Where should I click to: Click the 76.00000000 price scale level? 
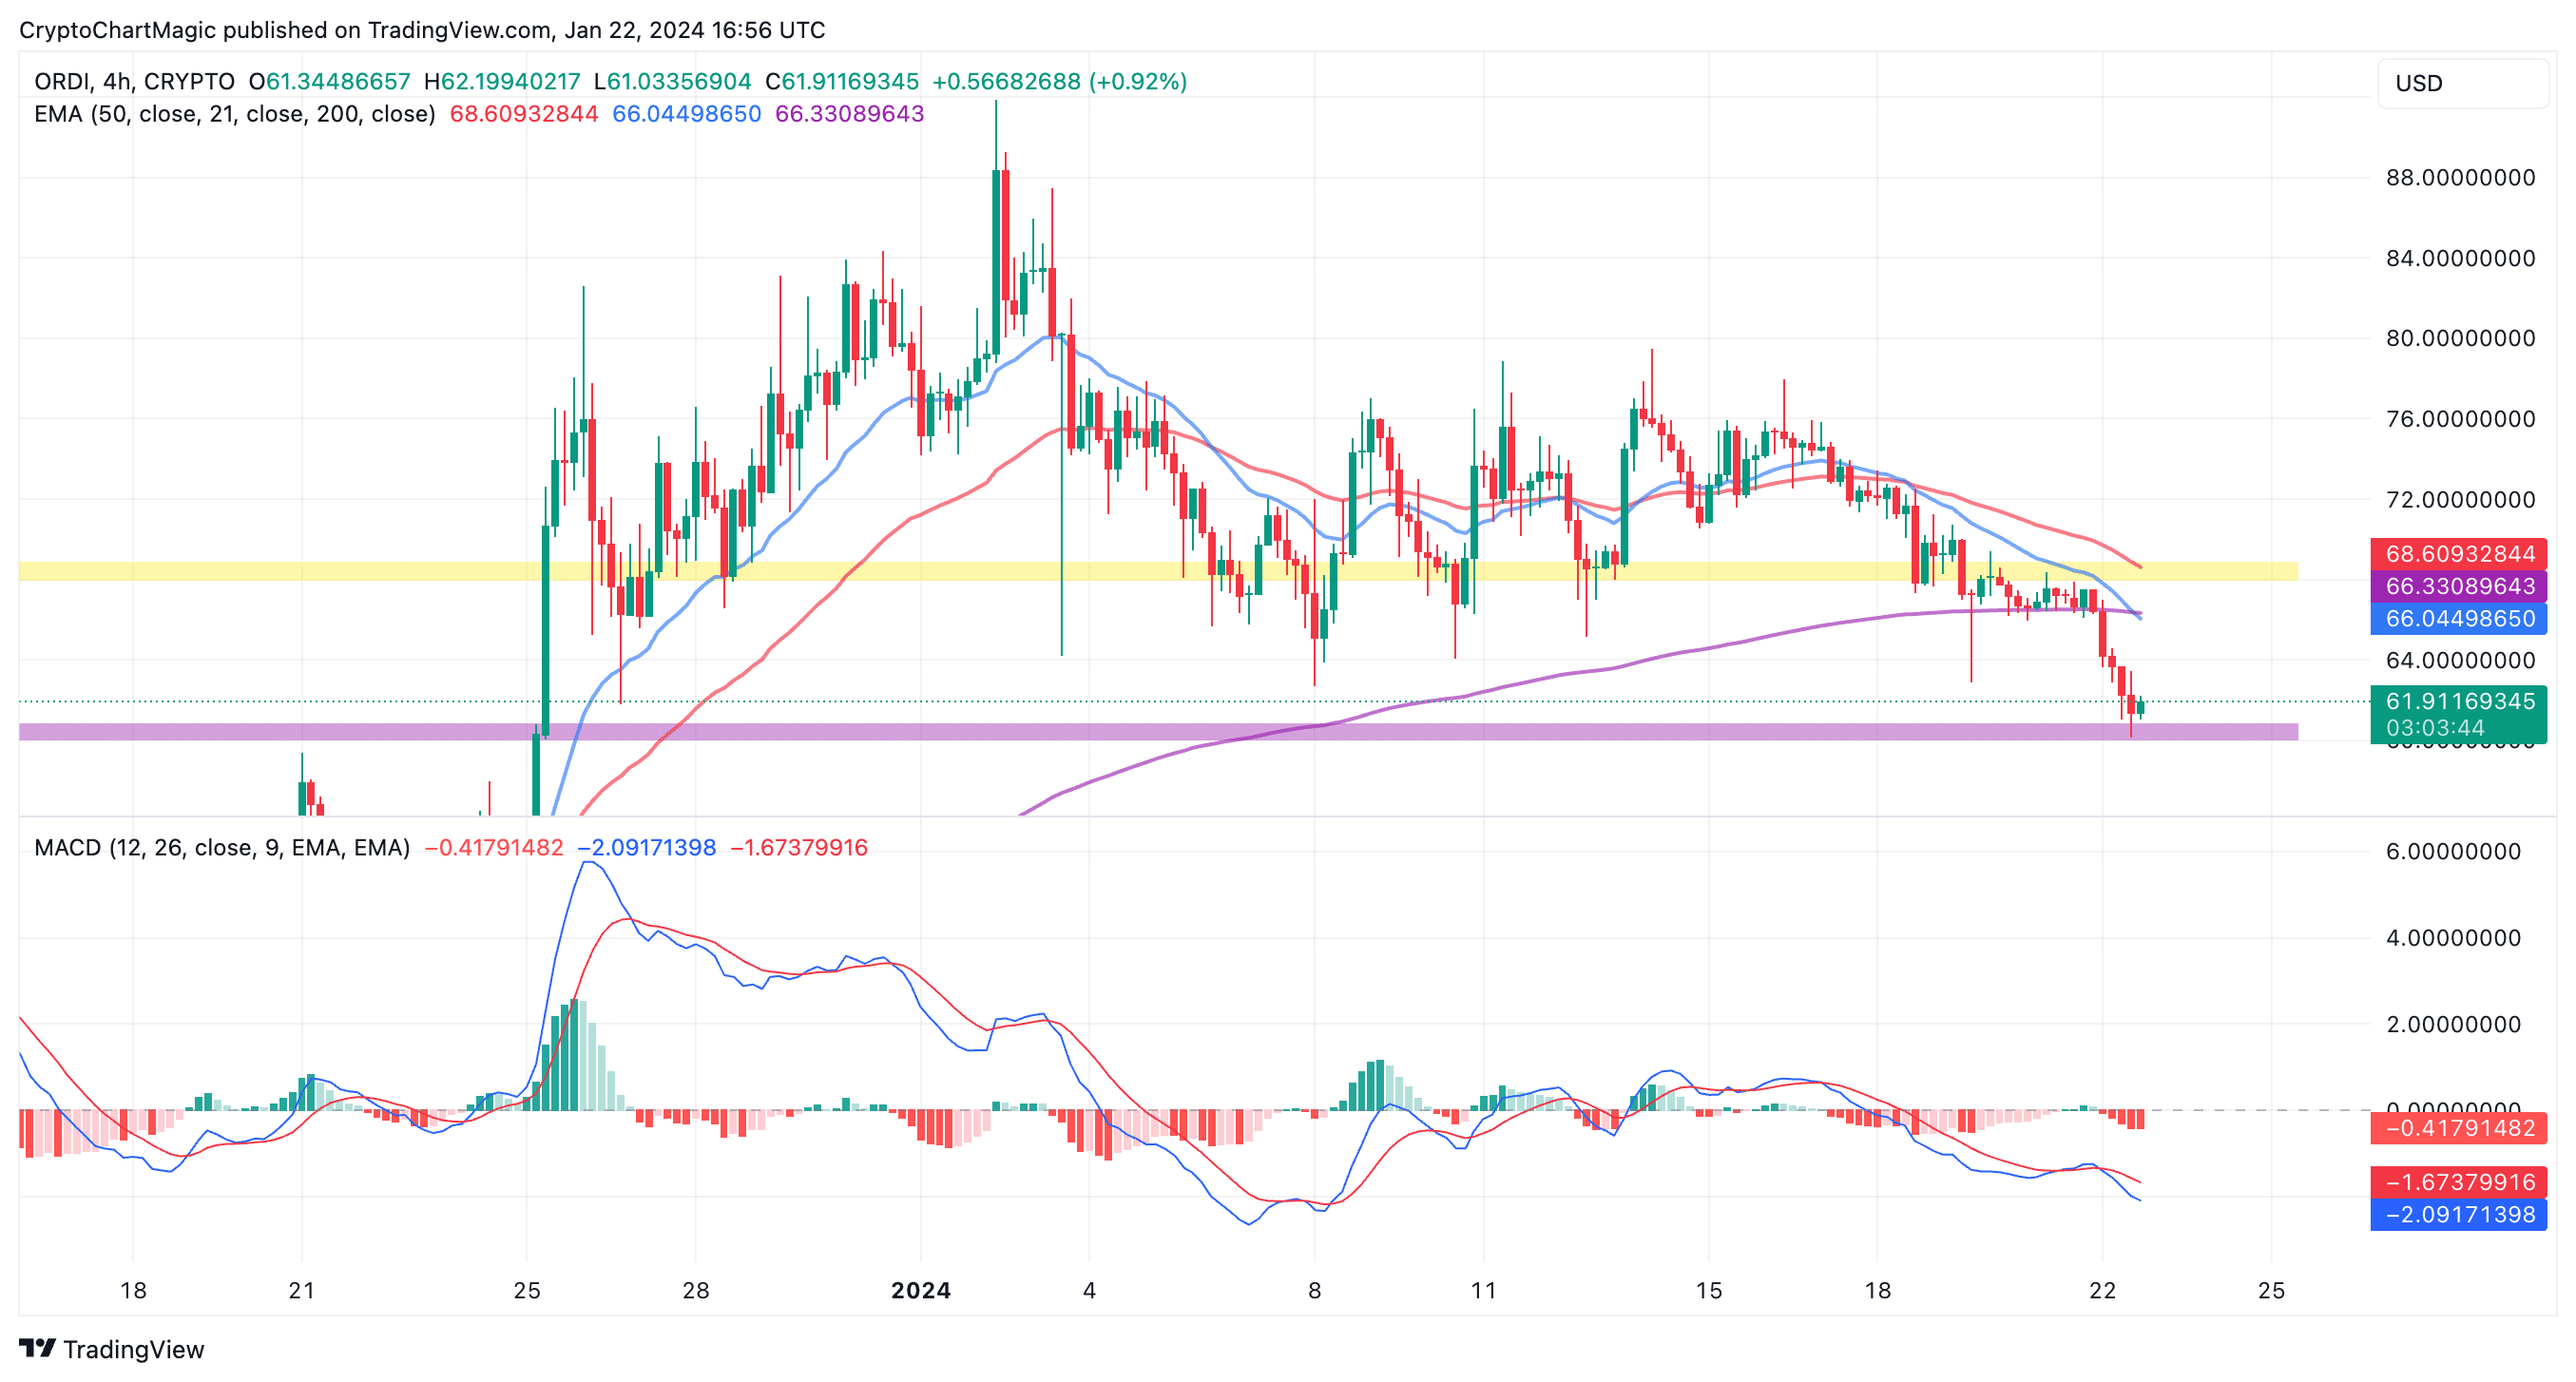coord(2460,419)
